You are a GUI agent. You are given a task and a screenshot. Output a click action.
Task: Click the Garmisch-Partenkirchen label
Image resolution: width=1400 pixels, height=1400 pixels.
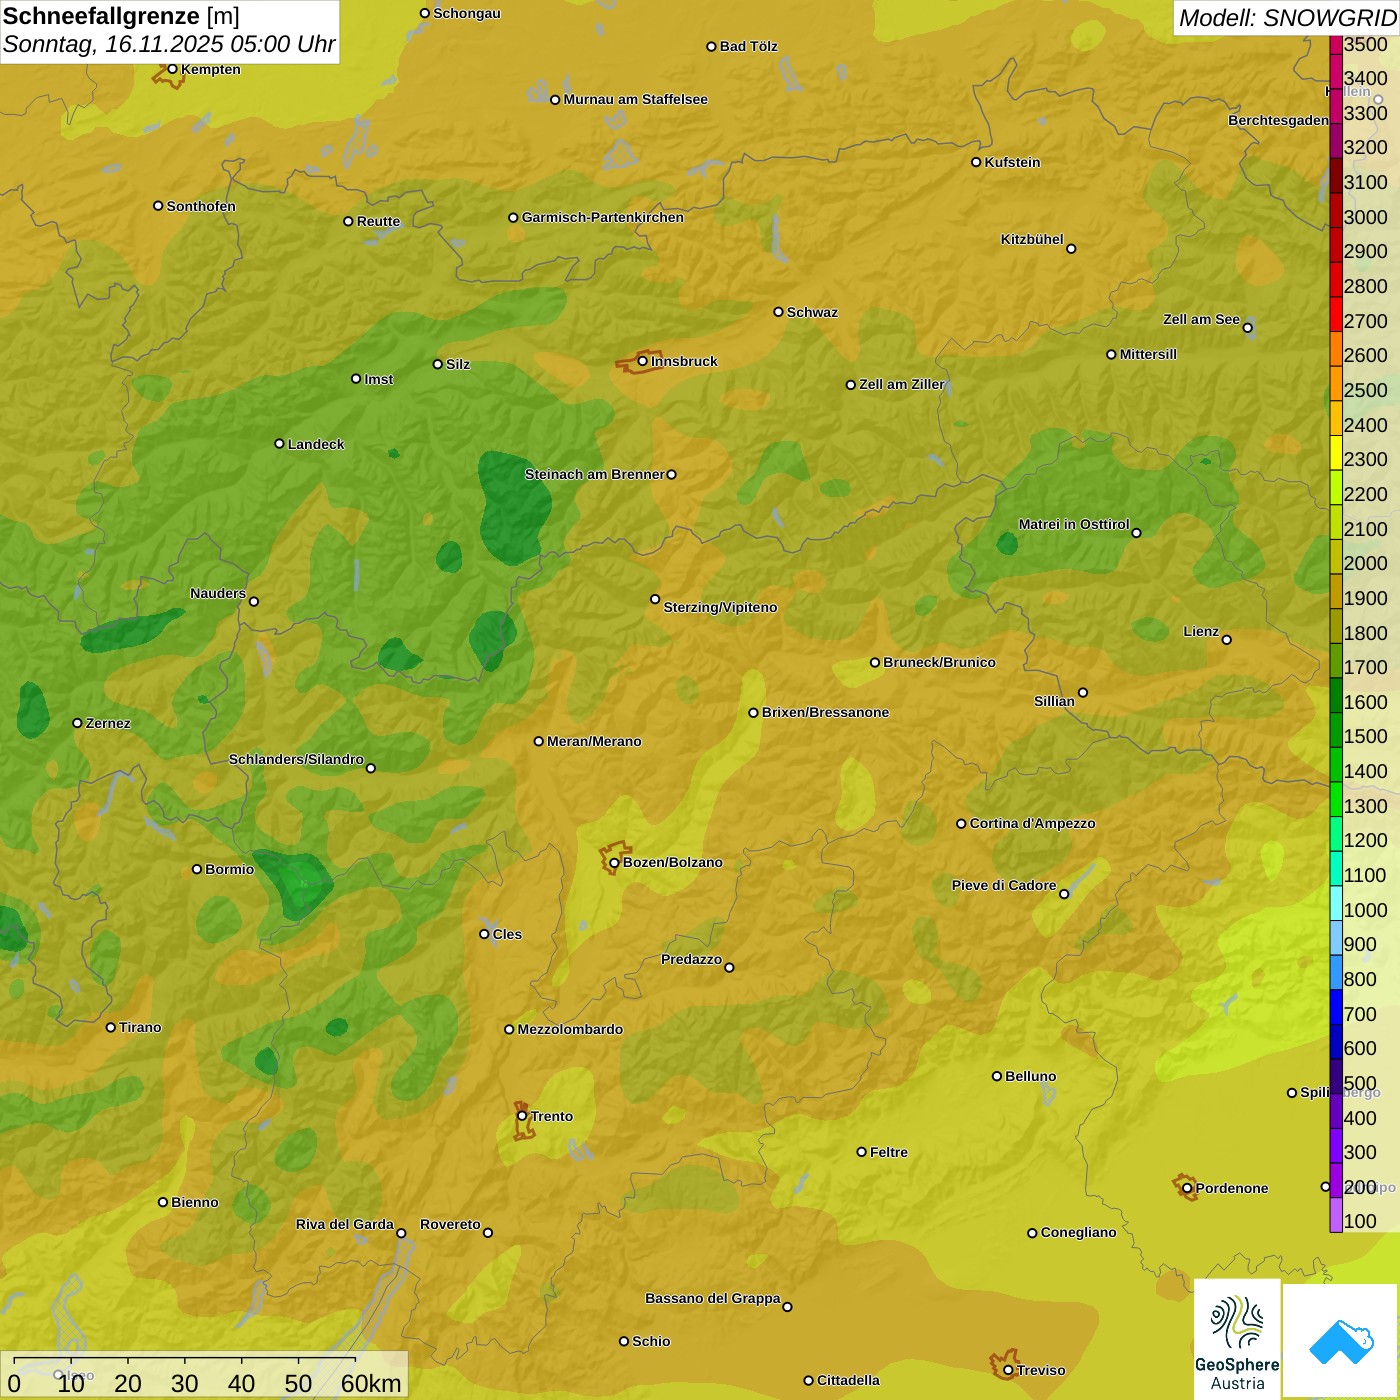[x=603, y=217]
